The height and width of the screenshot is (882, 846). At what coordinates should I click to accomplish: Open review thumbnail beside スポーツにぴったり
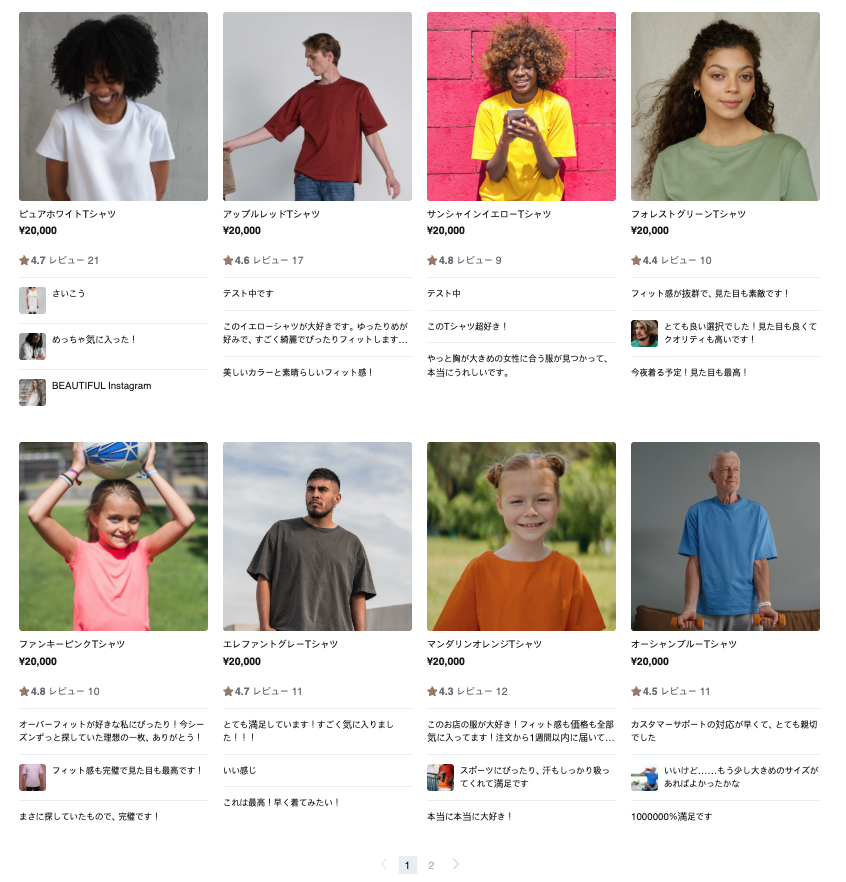point(440,777)
